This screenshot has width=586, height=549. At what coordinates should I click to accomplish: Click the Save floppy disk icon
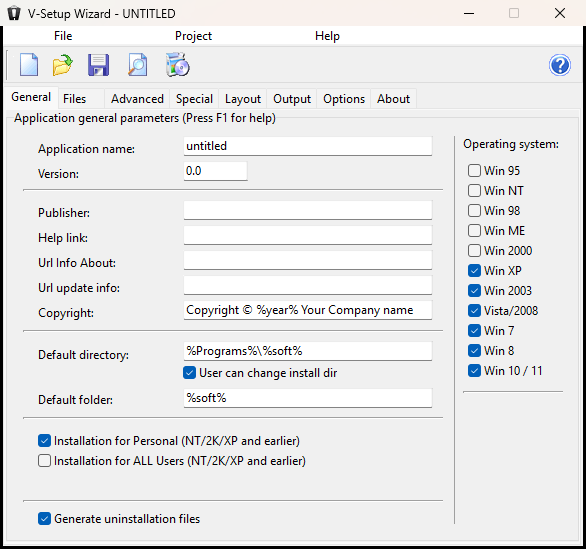tap(99, 65)
